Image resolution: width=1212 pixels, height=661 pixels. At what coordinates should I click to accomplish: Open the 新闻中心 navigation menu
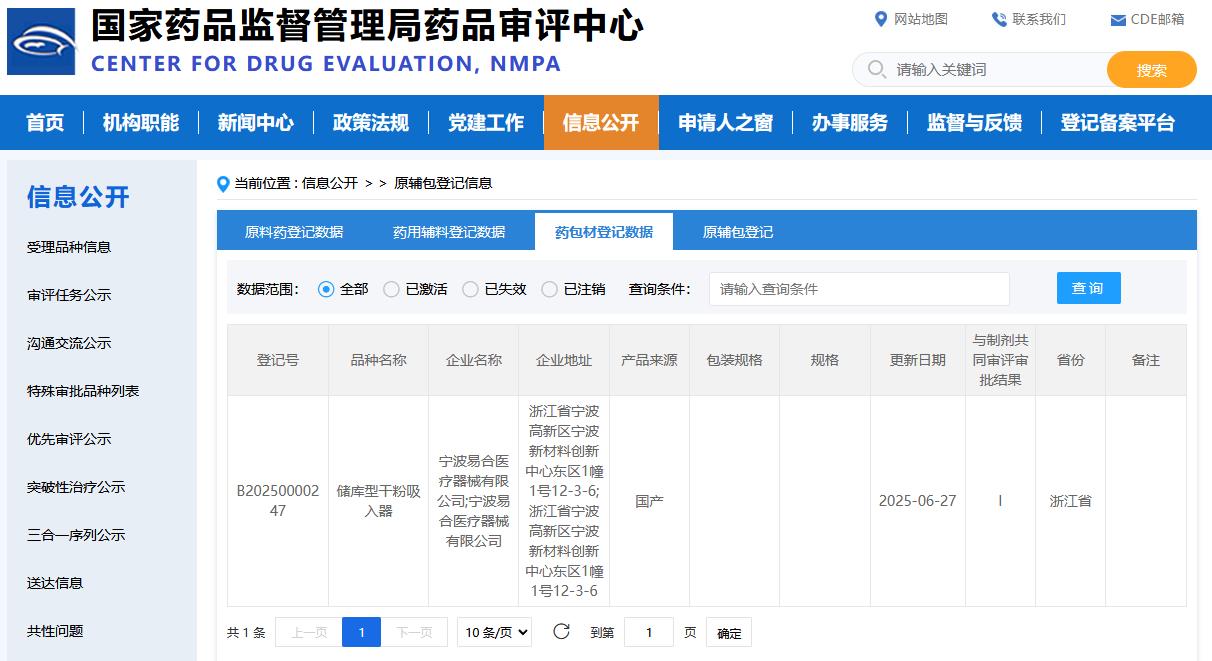(x=256, y=122)
